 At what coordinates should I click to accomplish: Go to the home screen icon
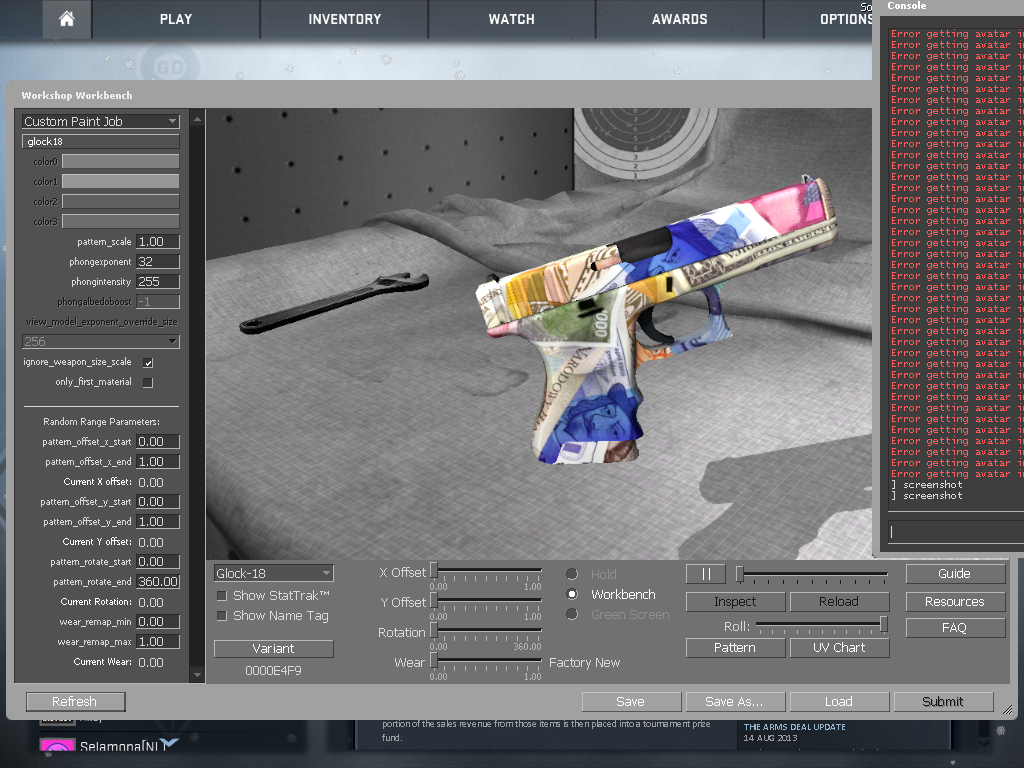click(x=67, y=19)
